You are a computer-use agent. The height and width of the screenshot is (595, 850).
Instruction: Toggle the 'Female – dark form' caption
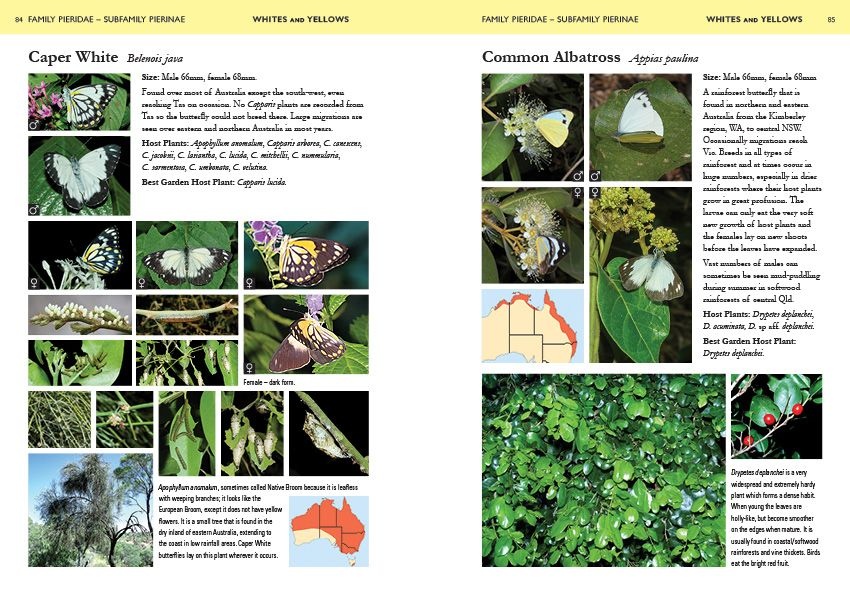click(x=268, y=383)
